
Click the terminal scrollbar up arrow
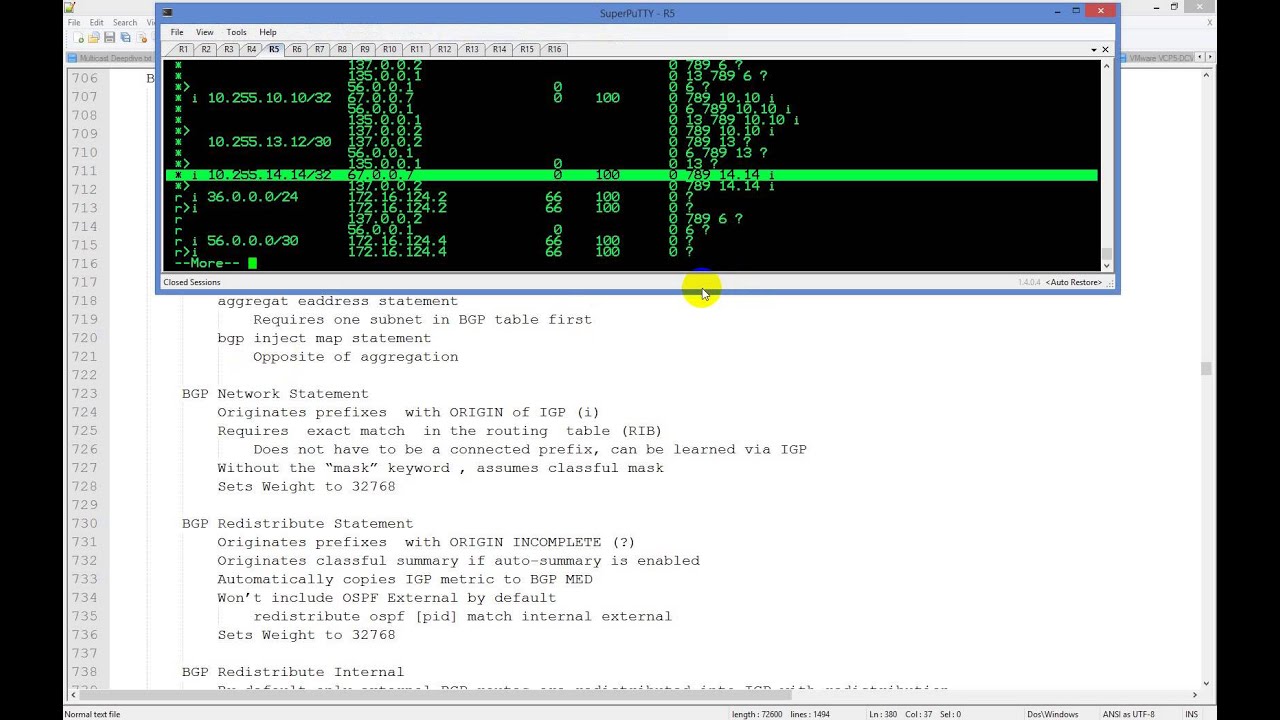pyautogui.click(x=1106, y=65)
